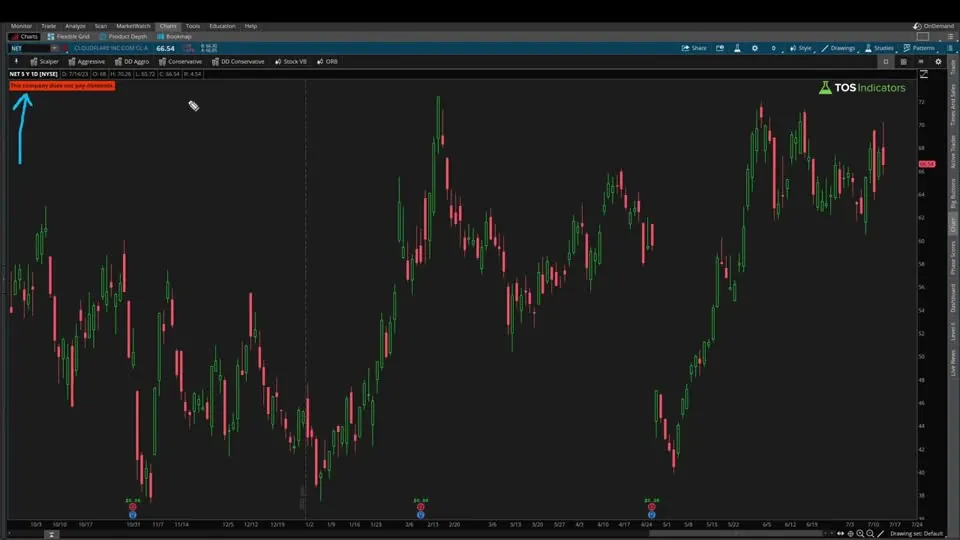Image resolution: width=960 pixels, height=540 pixels.
Task: Select the chart grid layout icon
Action: (x=903, y=62)
